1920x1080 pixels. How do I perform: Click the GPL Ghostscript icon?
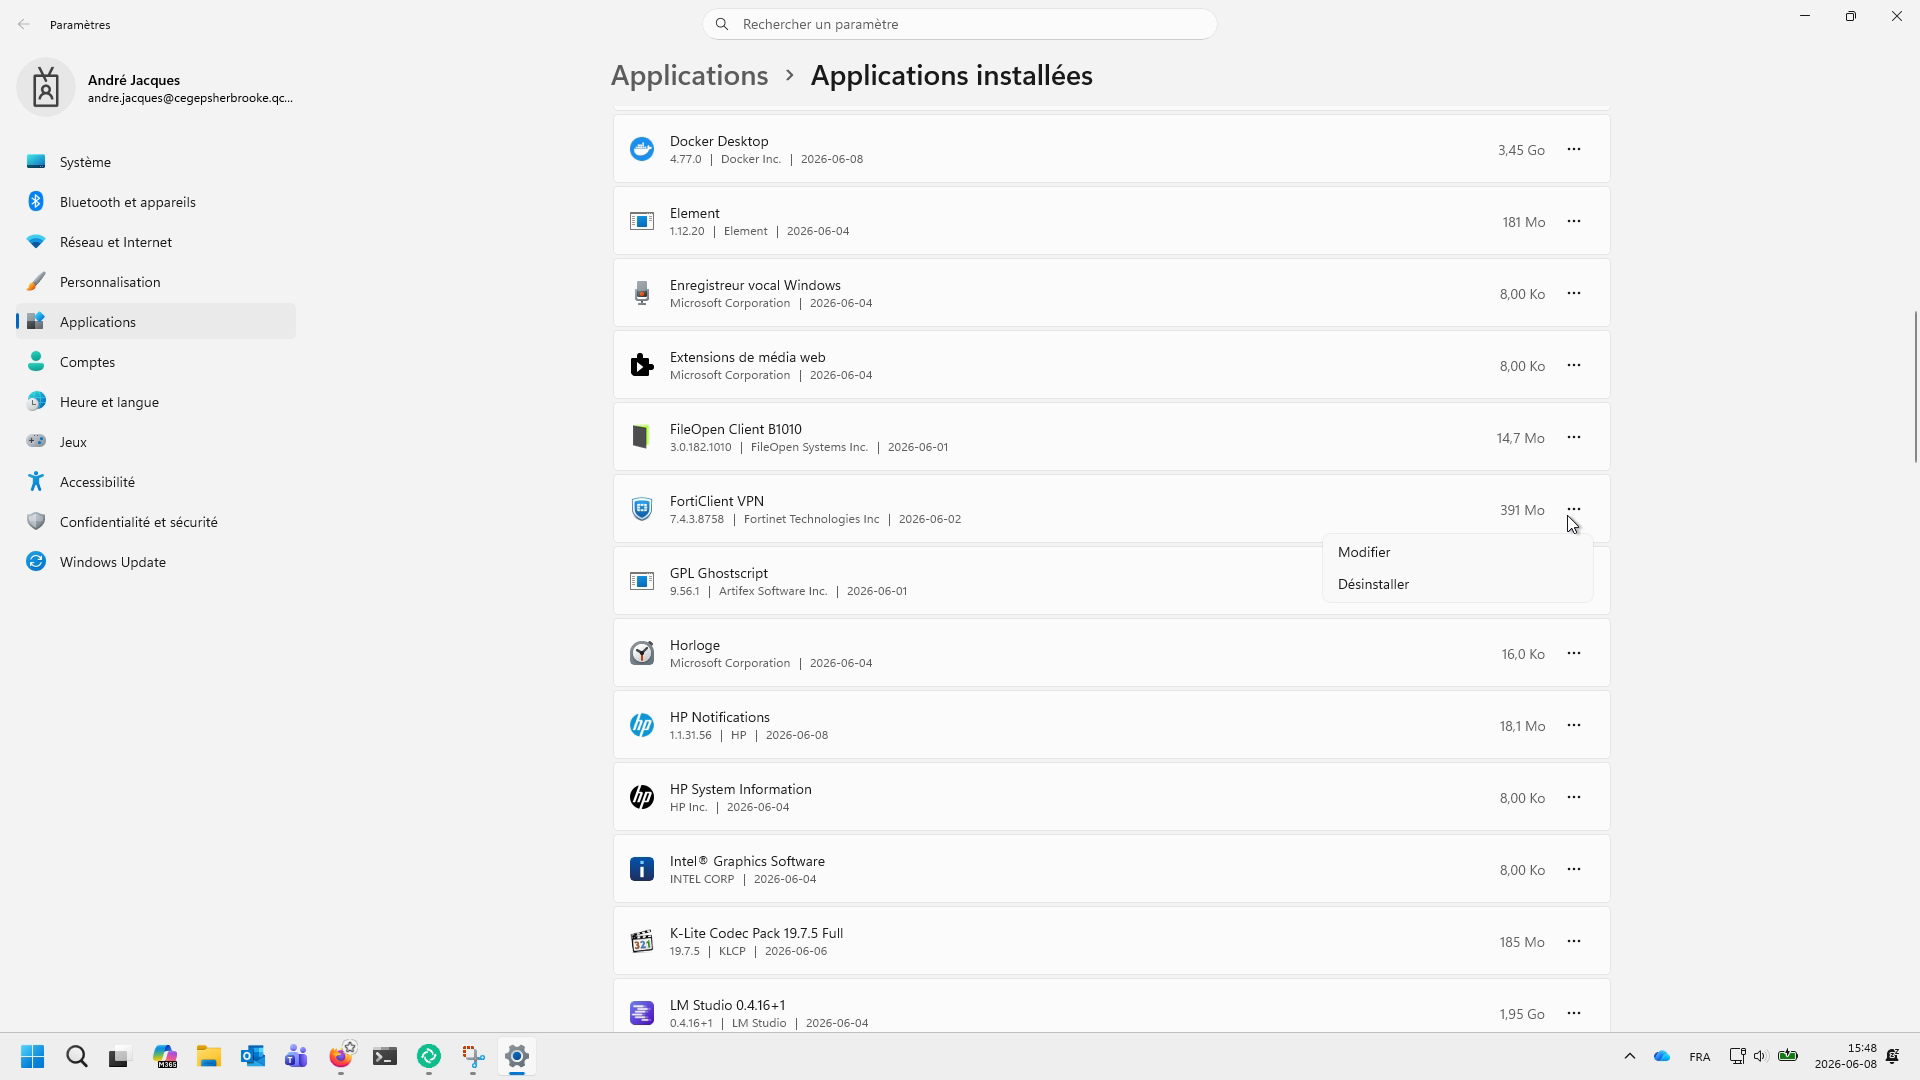[642, 581]
